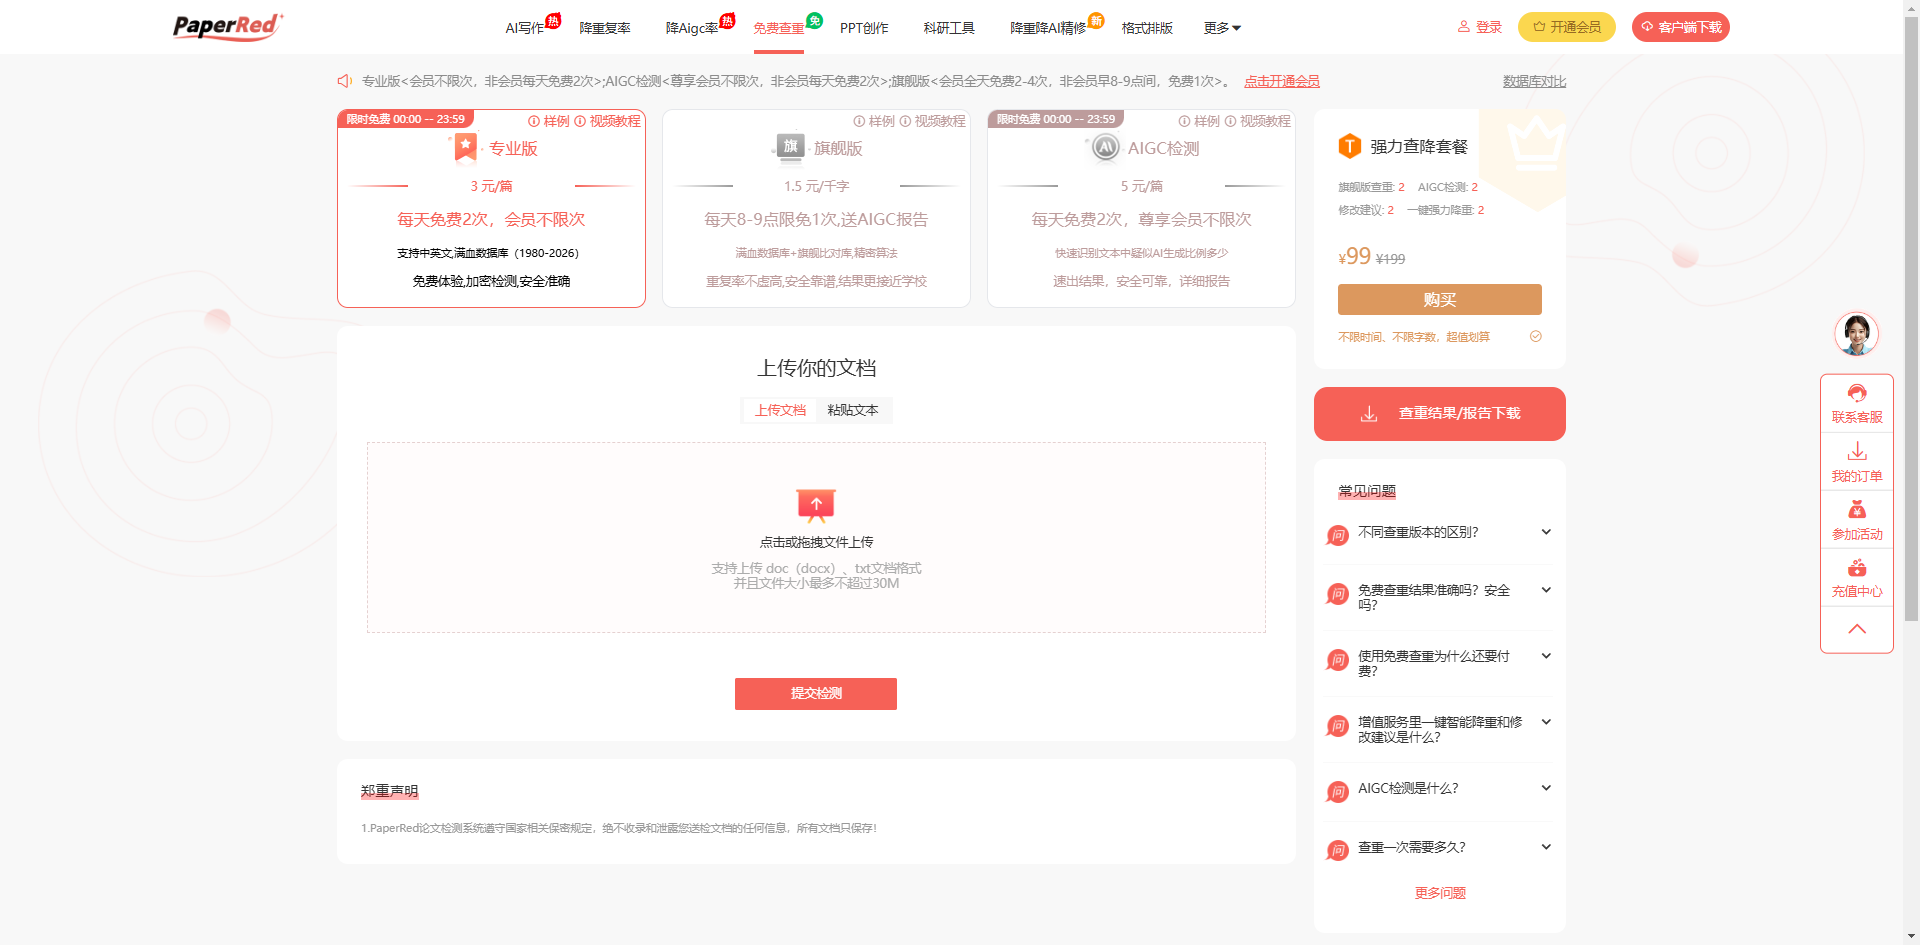Select the AIGC检测 plan title
Screen dimensions: 1920x945
1163,148
